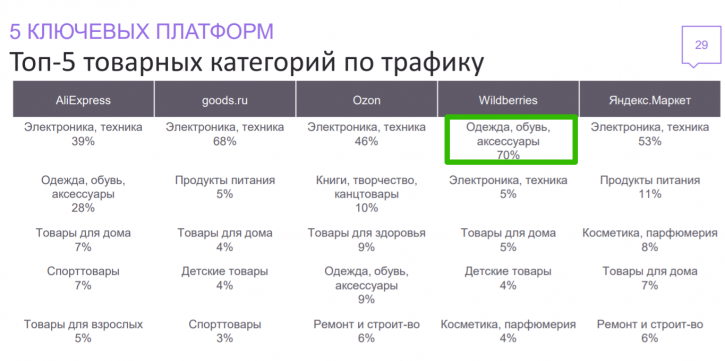
Task: Click goods.ru "Детские товары 4%" cell
Action: coord(225,278)
